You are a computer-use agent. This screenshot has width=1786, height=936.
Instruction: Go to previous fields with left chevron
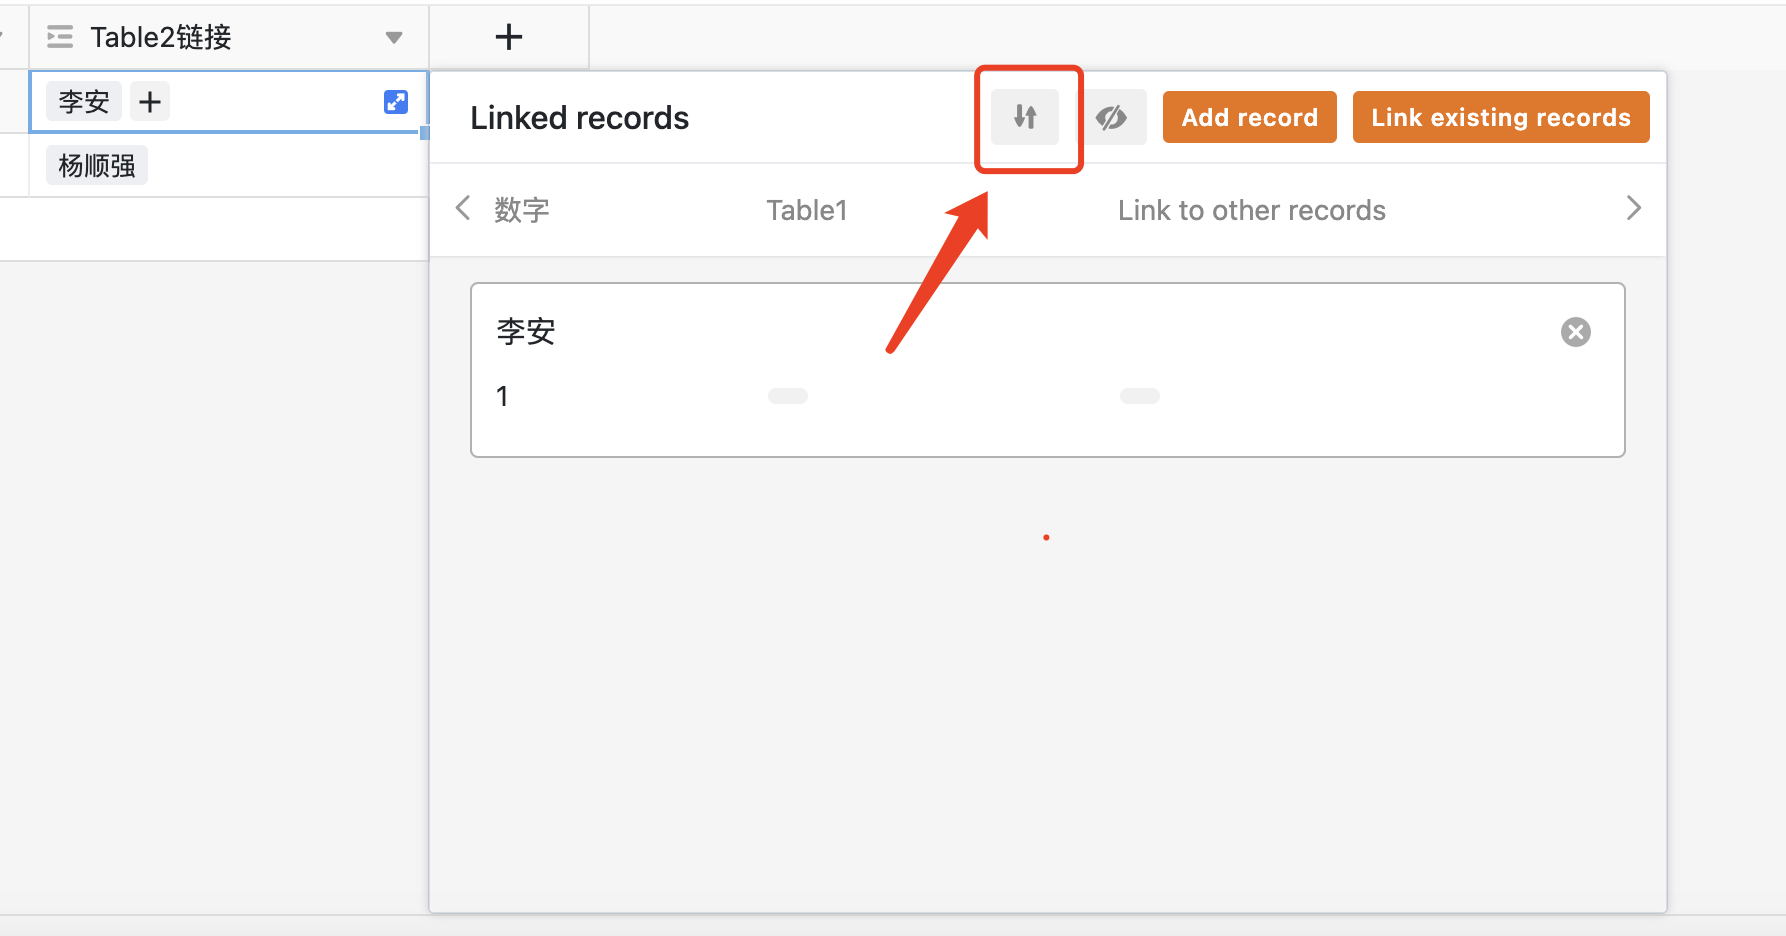tap(462, 208)
